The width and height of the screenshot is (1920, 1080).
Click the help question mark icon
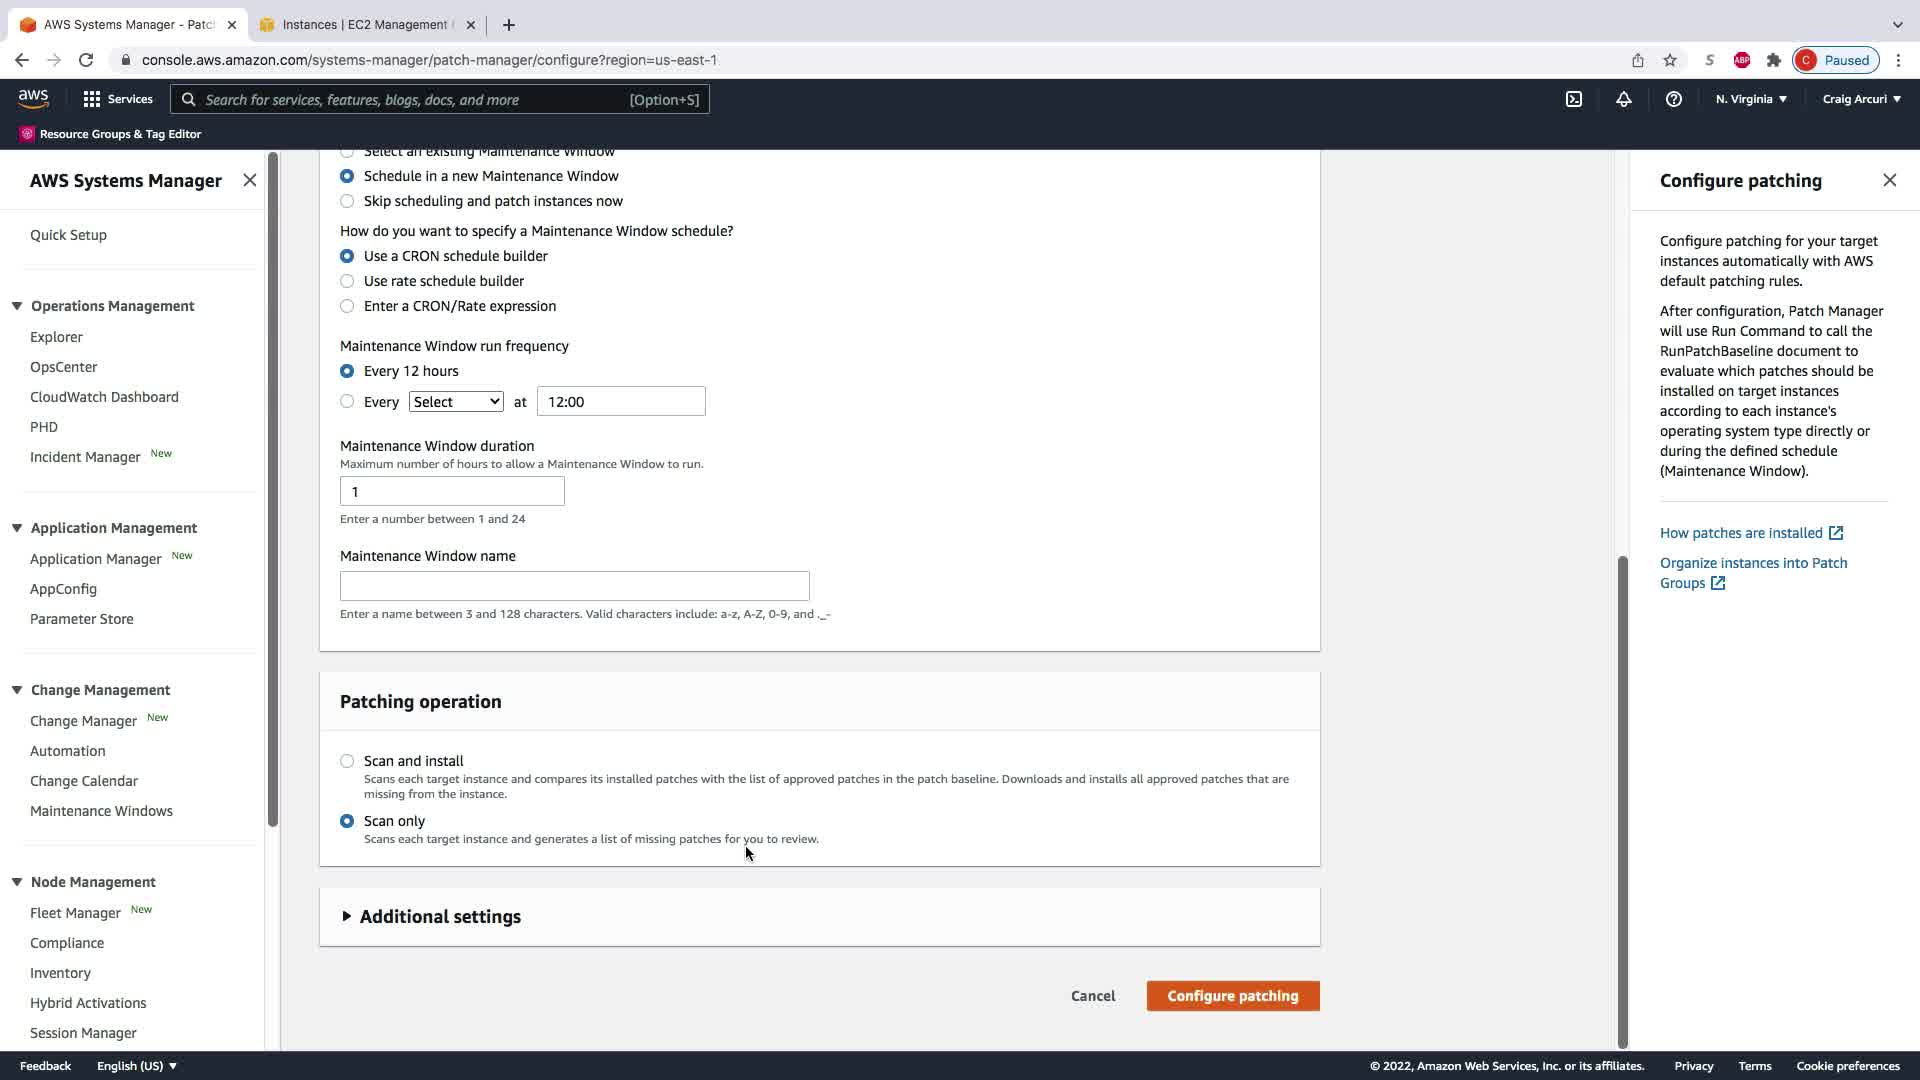pyautogui.click(x=1673, y=99)
